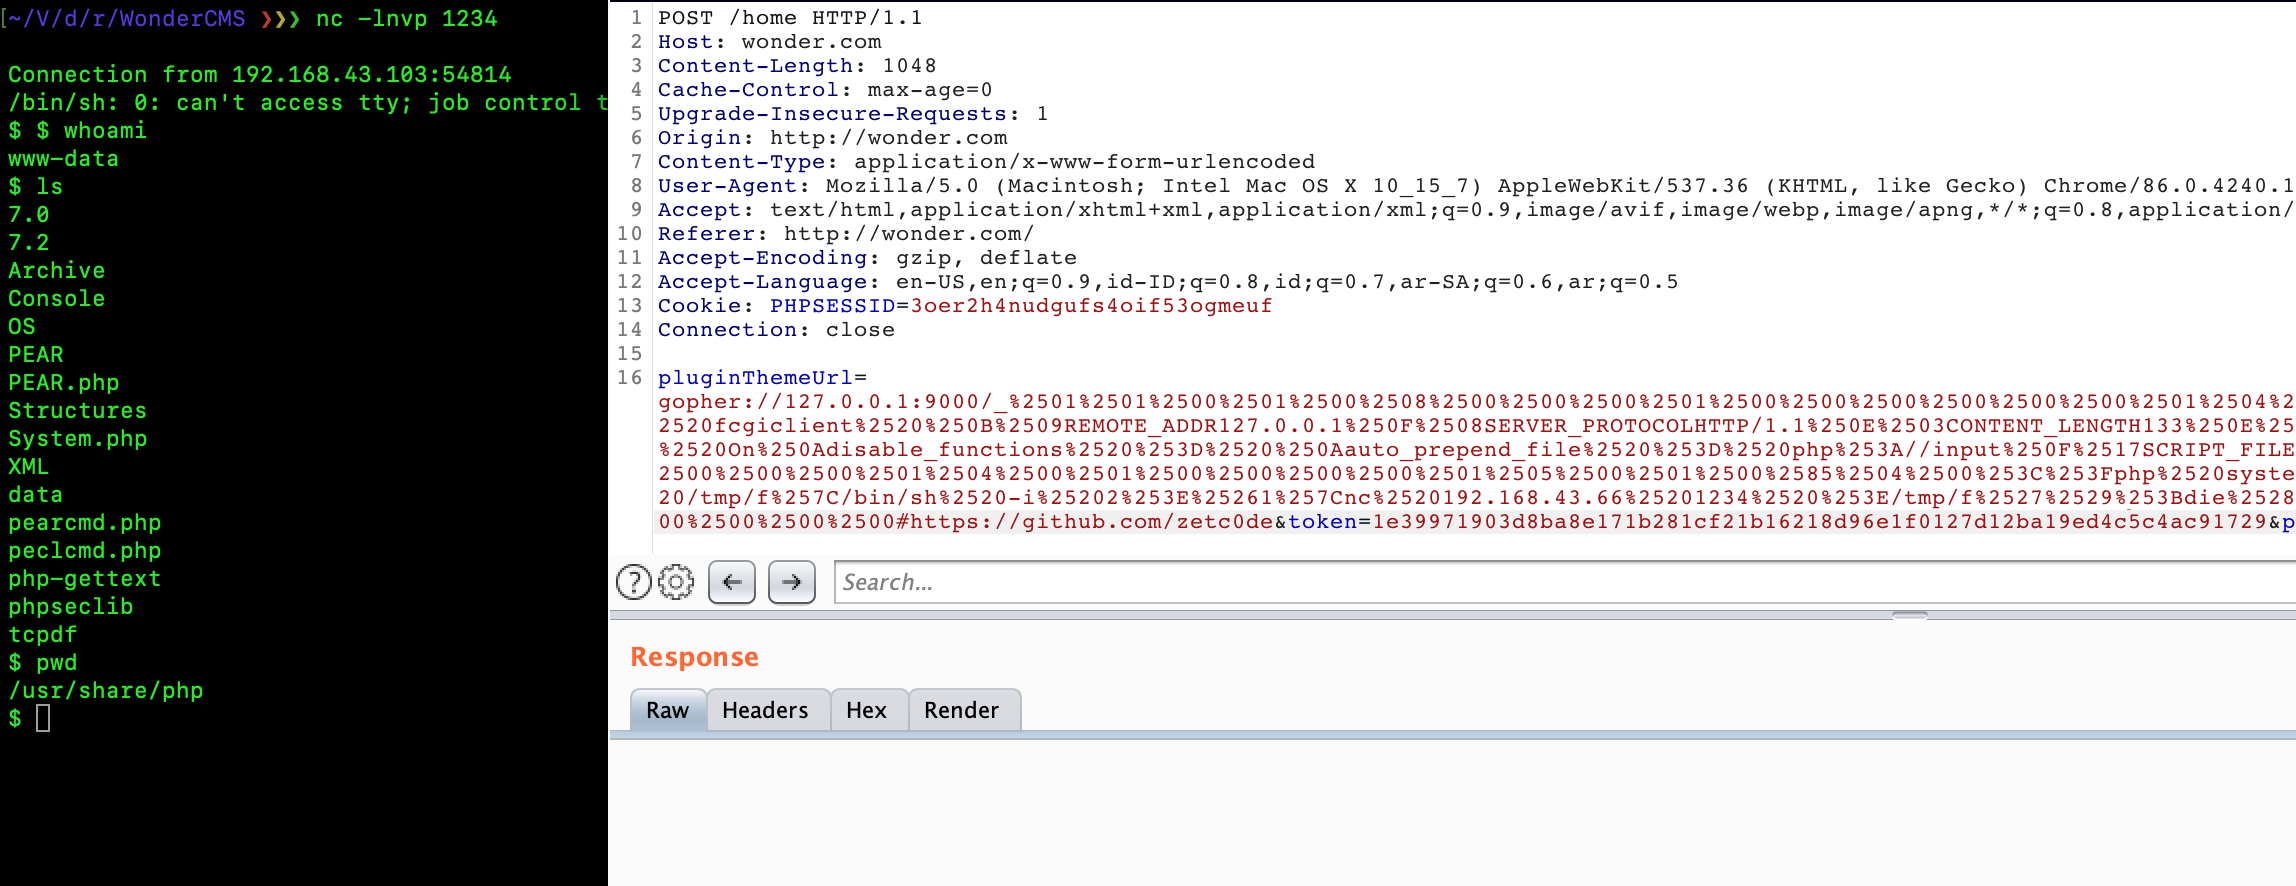Click the terminal cursor at last prompt
This screenshot has width=2296, height=886.
(x=43, y=718)
